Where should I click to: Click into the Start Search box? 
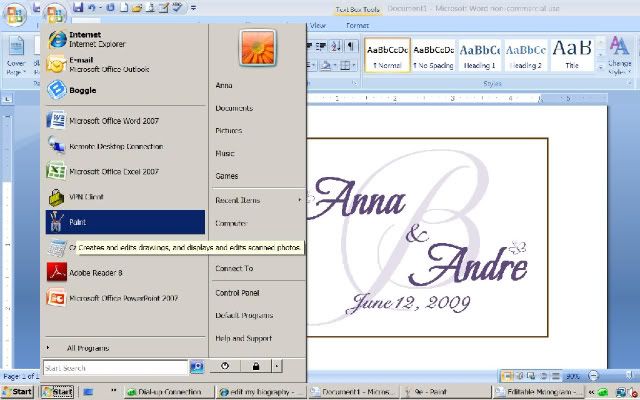(116, 368)
